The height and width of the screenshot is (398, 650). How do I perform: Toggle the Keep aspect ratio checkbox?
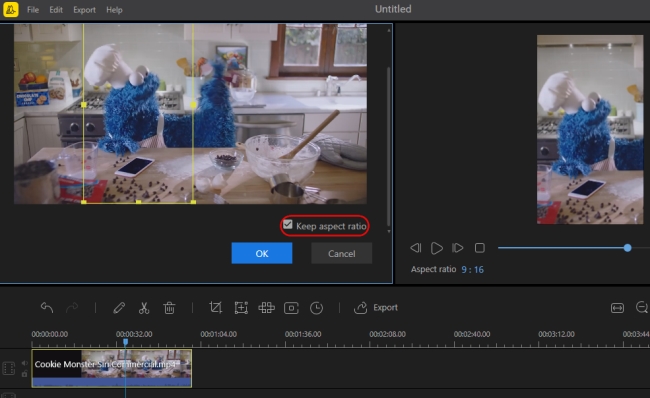(288, 225)
